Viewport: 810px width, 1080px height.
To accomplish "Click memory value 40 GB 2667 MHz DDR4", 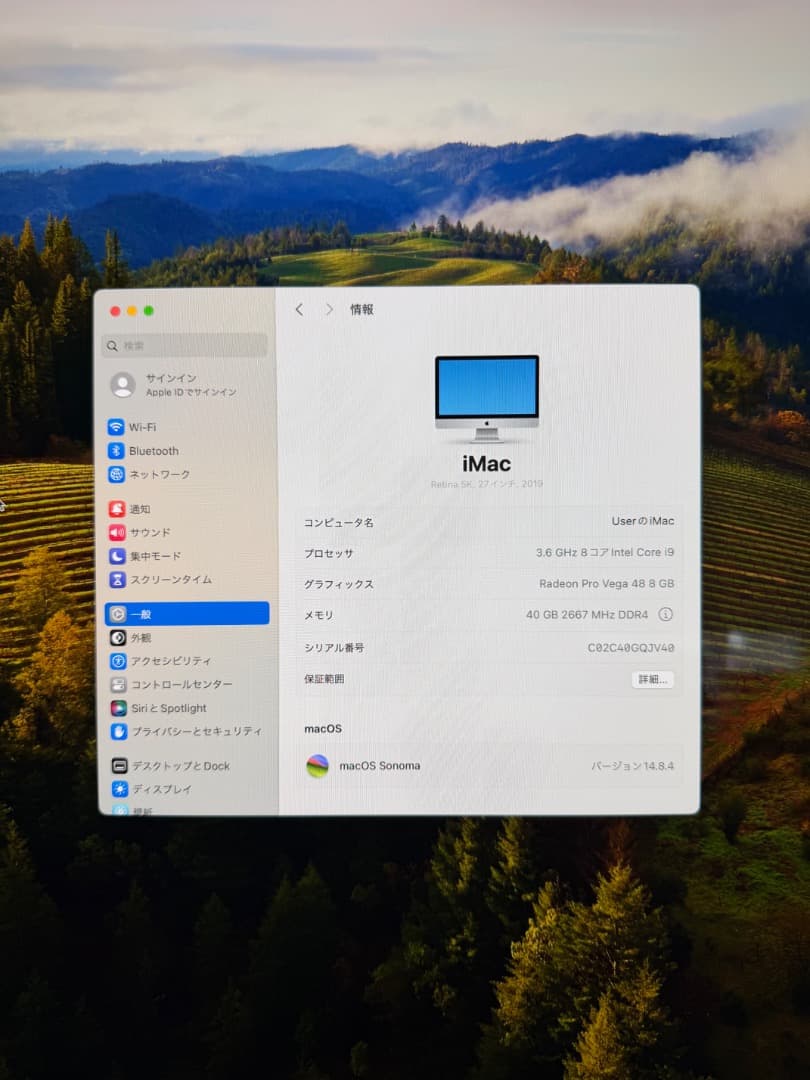I will point(587,614).
